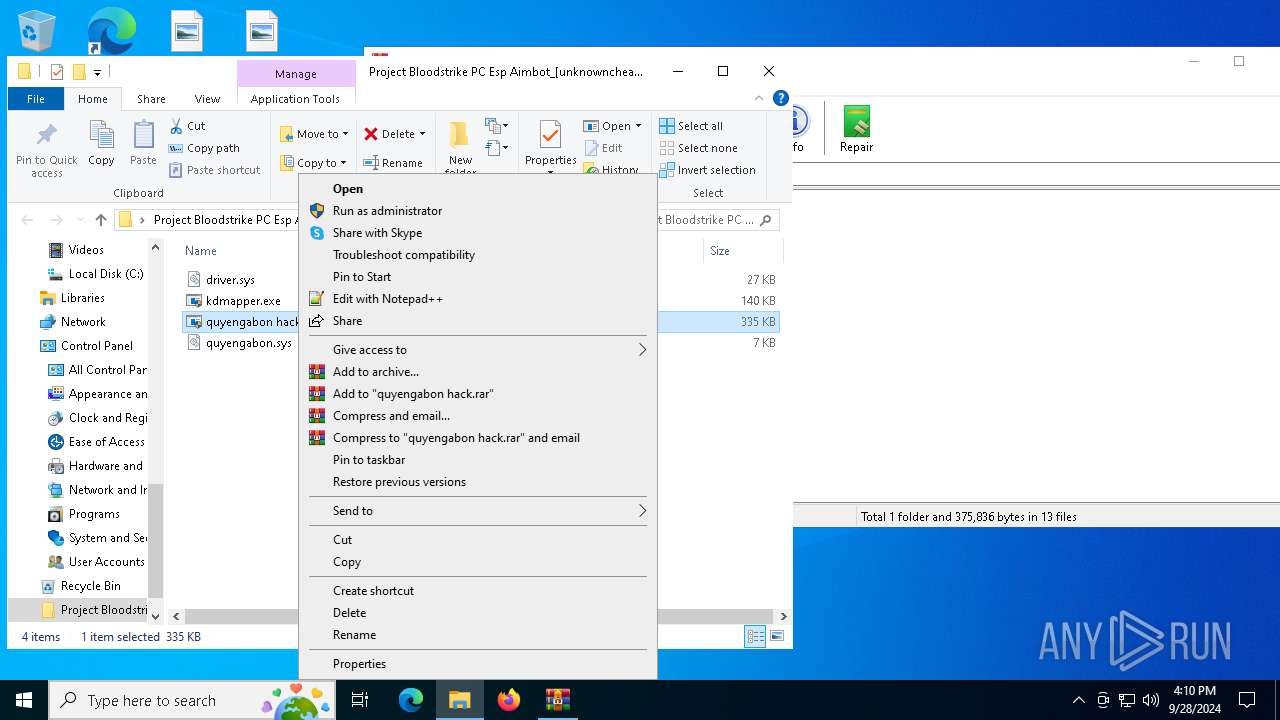
Task: Click the ribbon Rename button
Action: coord(393,163)
